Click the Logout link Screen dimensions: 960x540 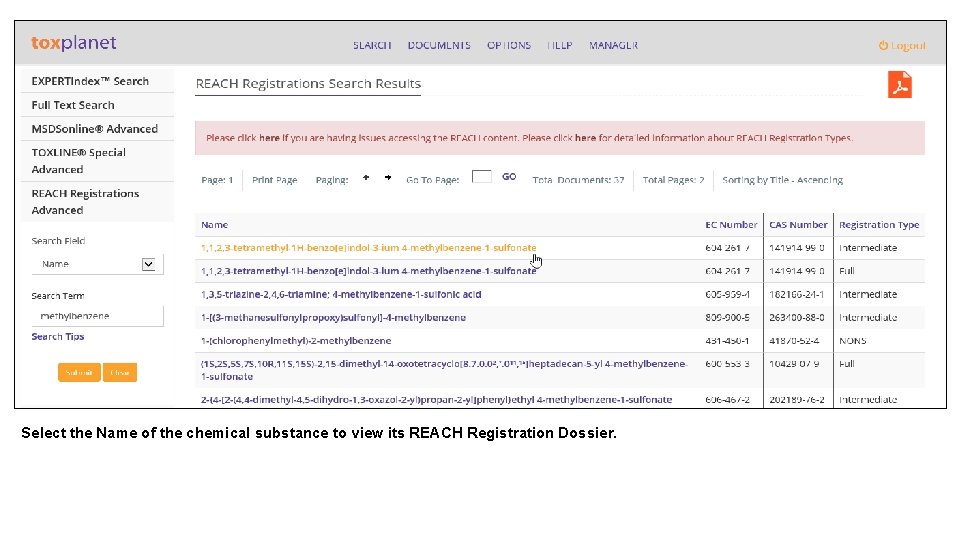902,45
